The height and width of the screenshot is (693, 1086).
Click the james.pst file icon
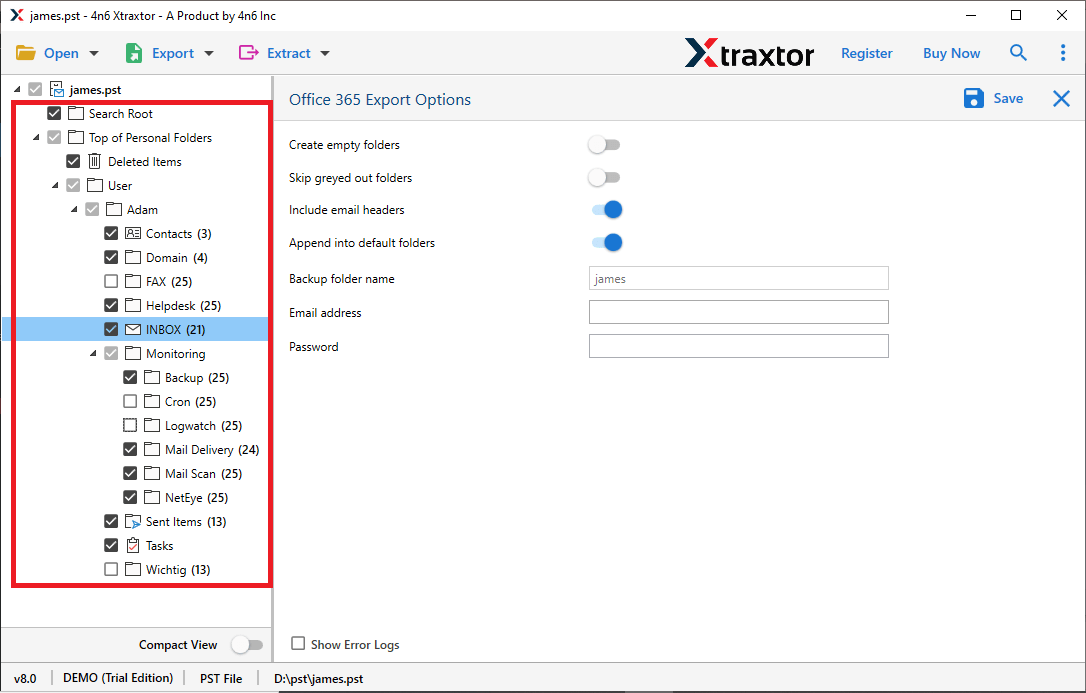(x=57, y=89)
